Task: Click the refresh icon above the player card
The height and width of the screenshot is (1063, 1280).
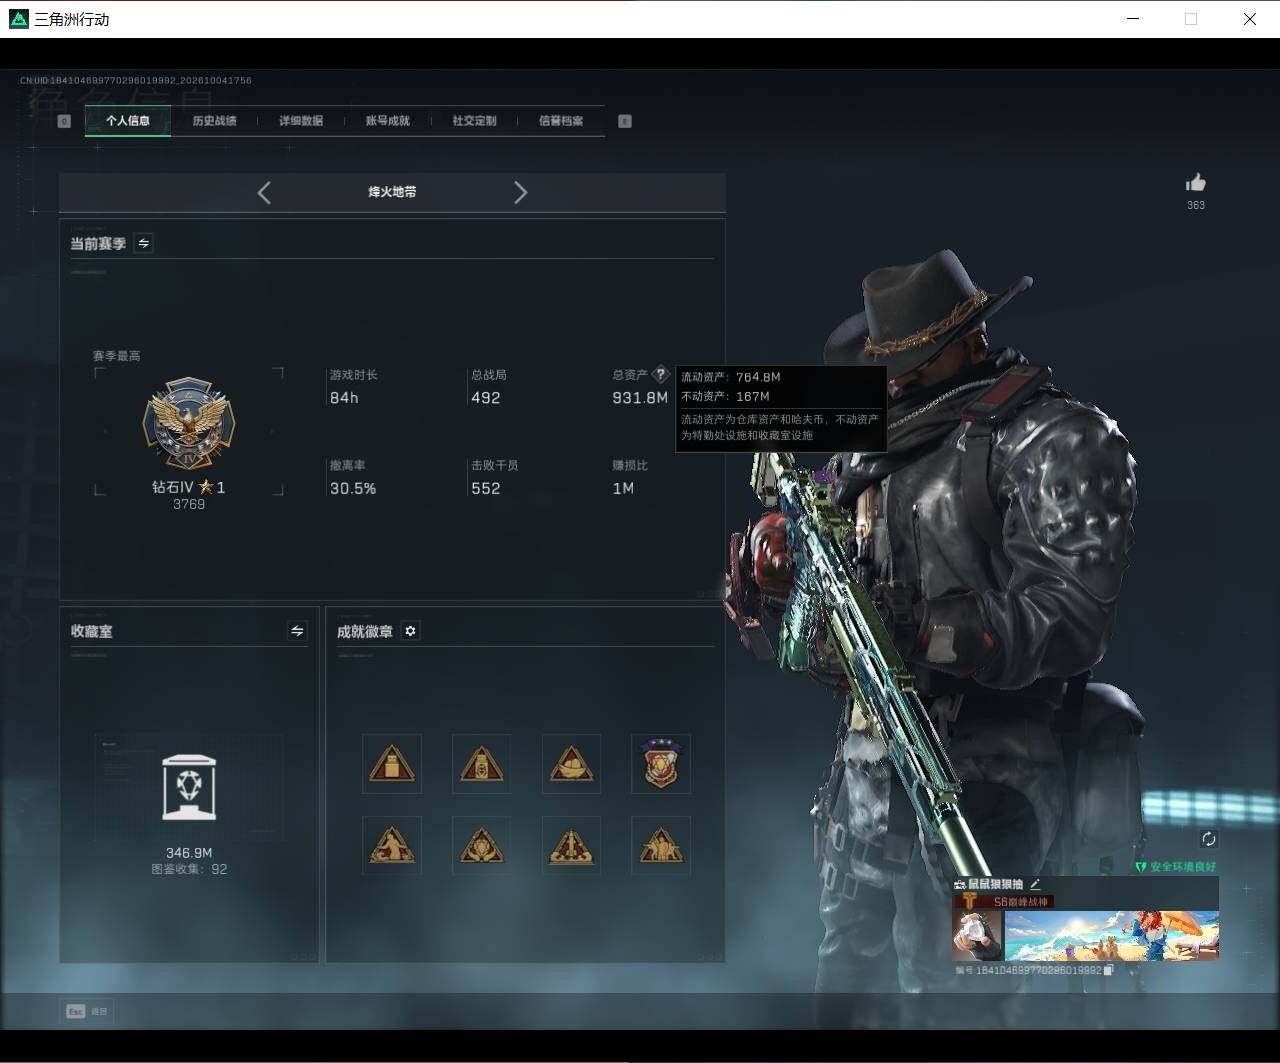Action: pyautogui.click(x=1208, y=839)
